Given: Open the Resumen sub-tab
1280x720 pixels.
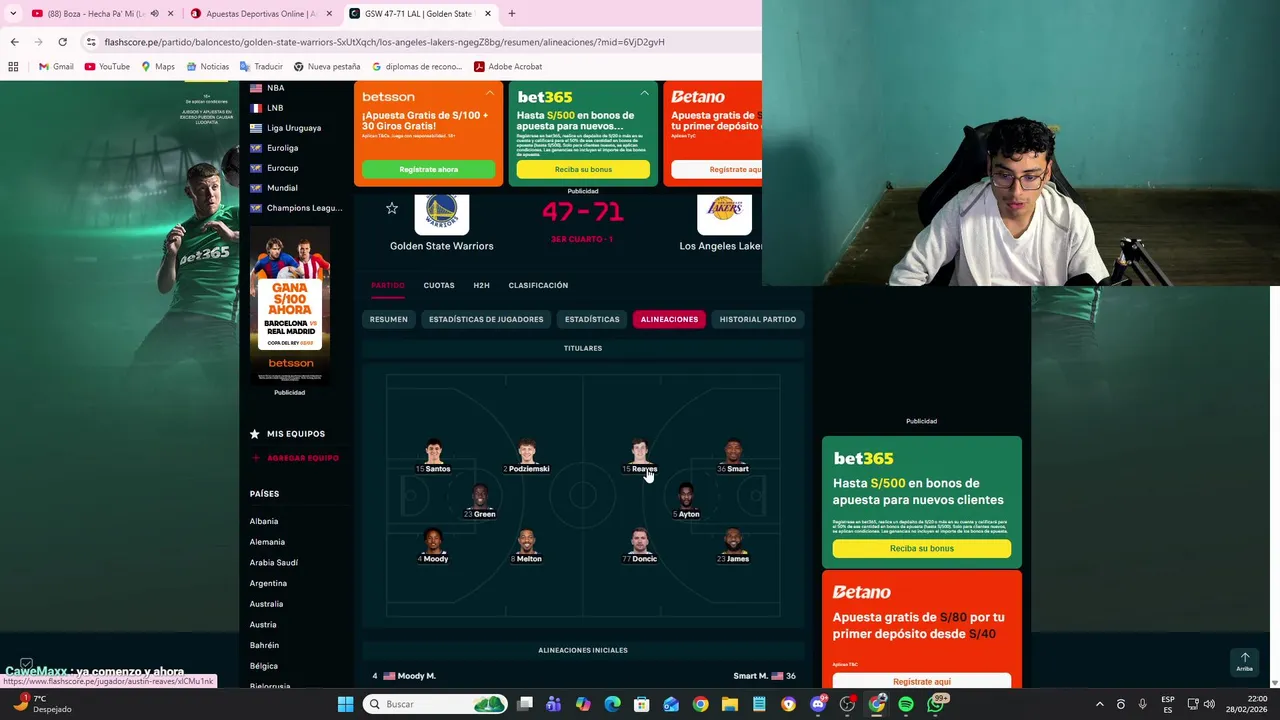Looking at the screenshot, I should (x=389, y=319).
